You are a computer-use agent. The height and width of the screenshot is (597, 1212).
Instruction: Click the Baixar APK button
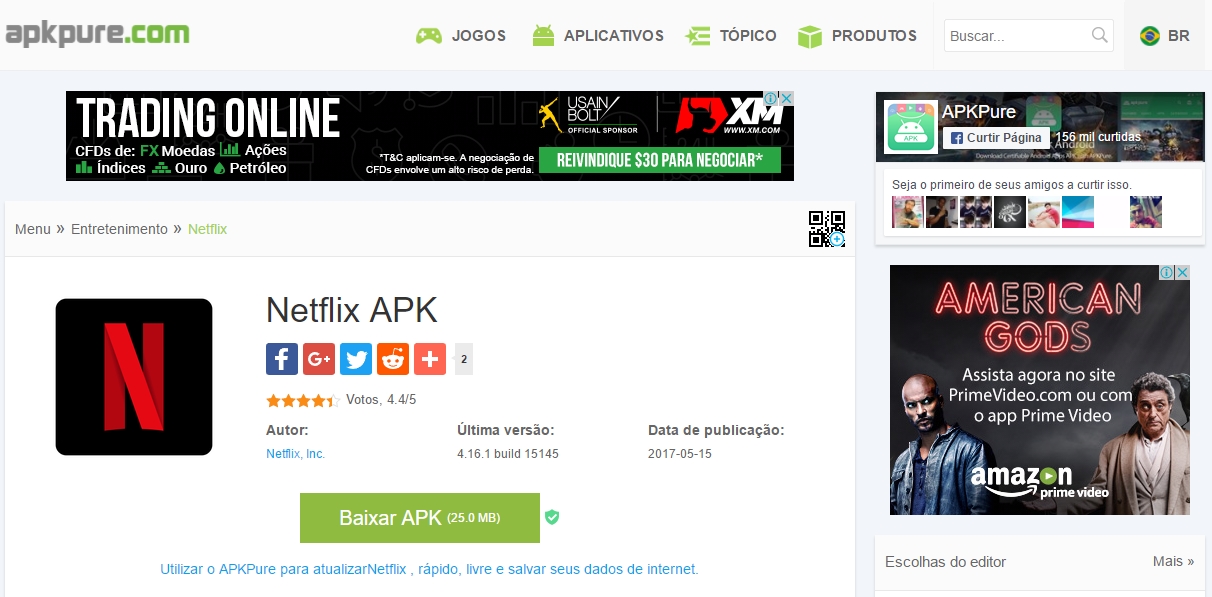click(420, 518)
